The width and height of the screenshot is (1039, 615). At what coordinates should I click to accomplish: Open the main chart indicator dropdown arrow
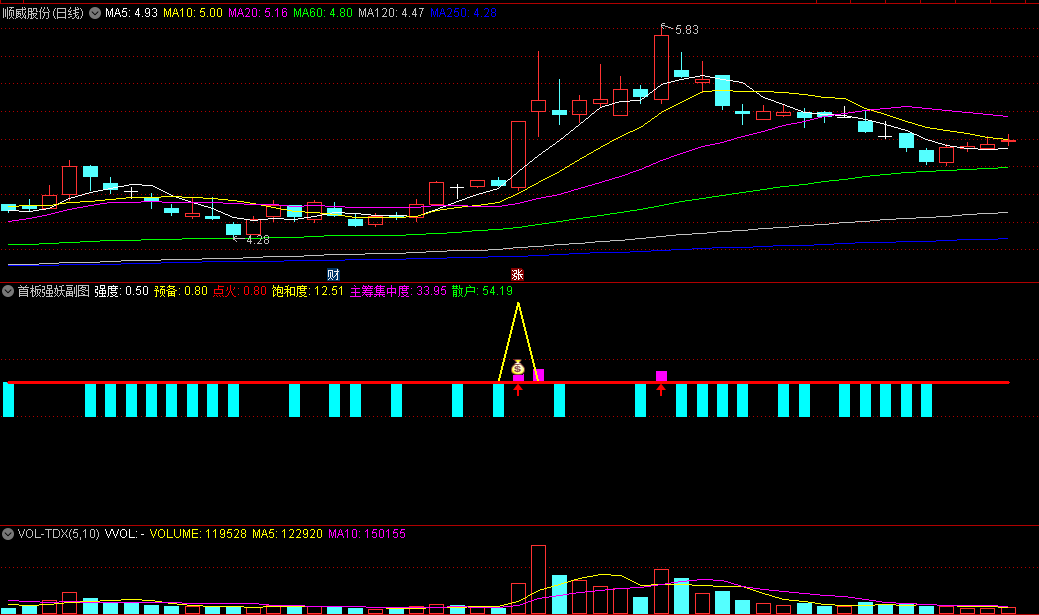click(95, 13)
